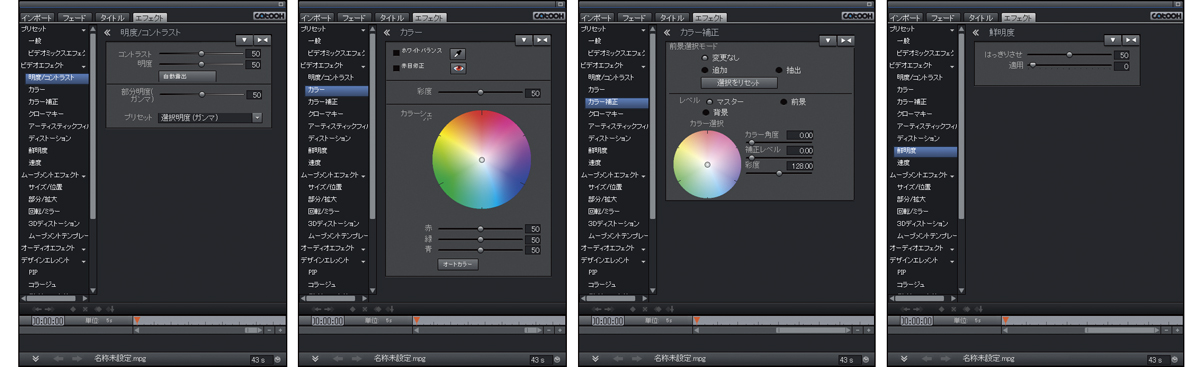This screenshot has height=367, width=1200.
Task: Select the 抽出 radio option
Action: click(779, 71)
